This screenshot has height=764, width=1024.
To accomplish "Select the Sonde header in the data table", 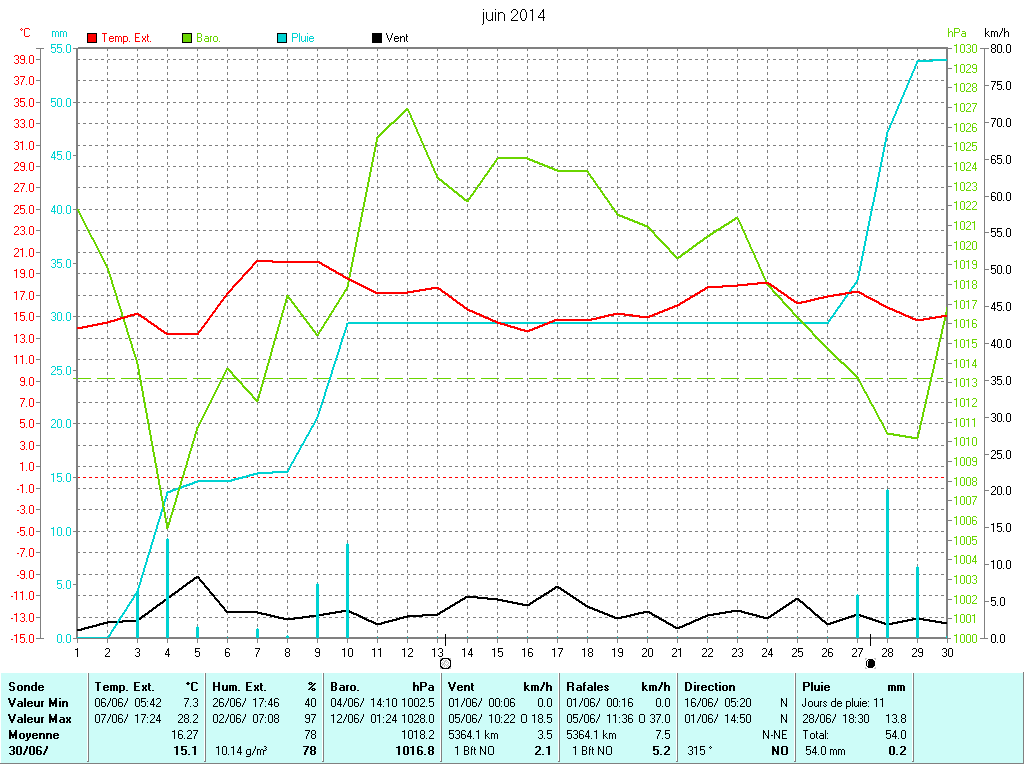I will pyautogui.click(x=27, y=687).
